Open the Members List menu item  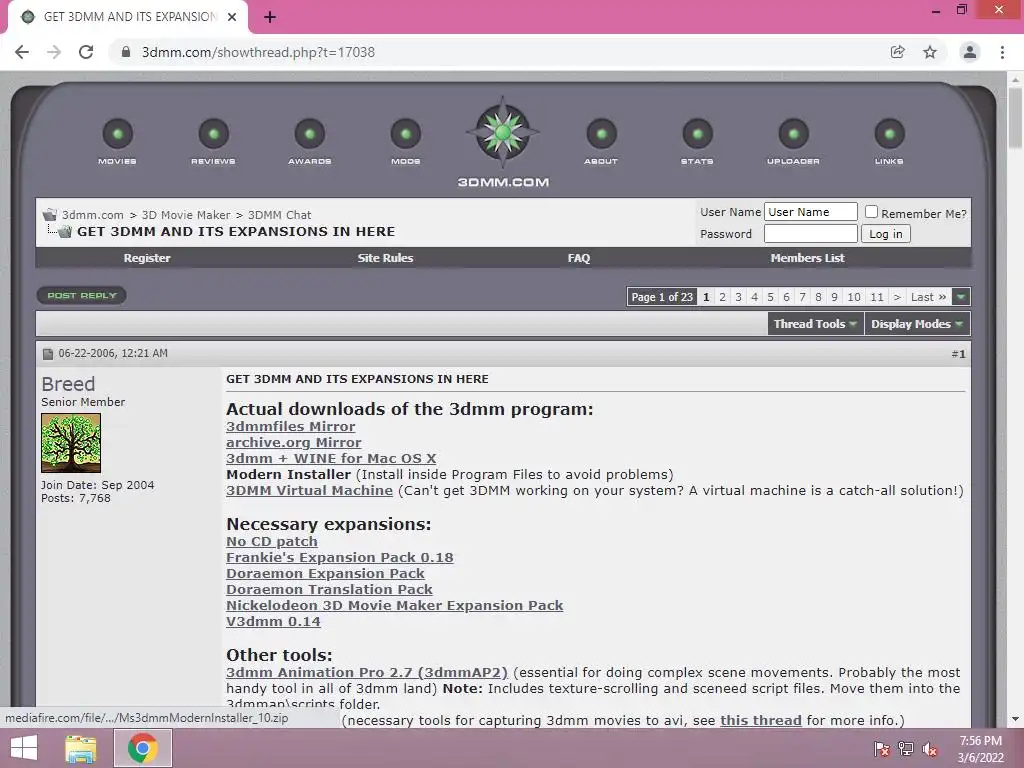click(807, 258)
